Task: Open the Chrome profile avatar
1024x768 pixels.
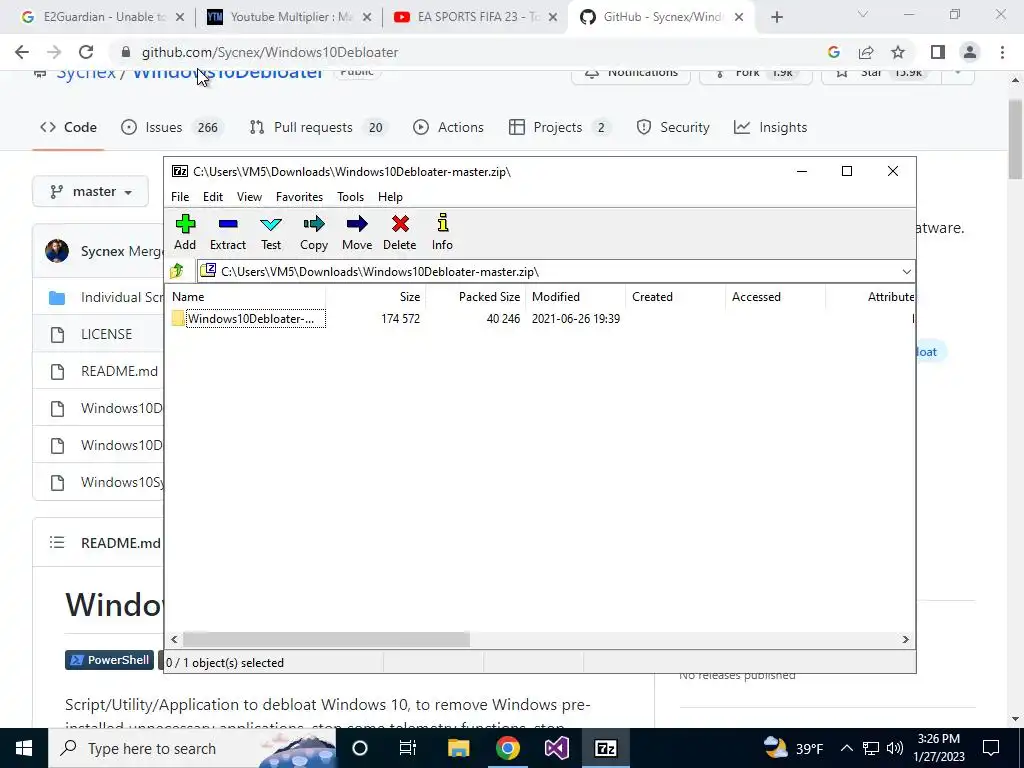Action: [970, 52]
